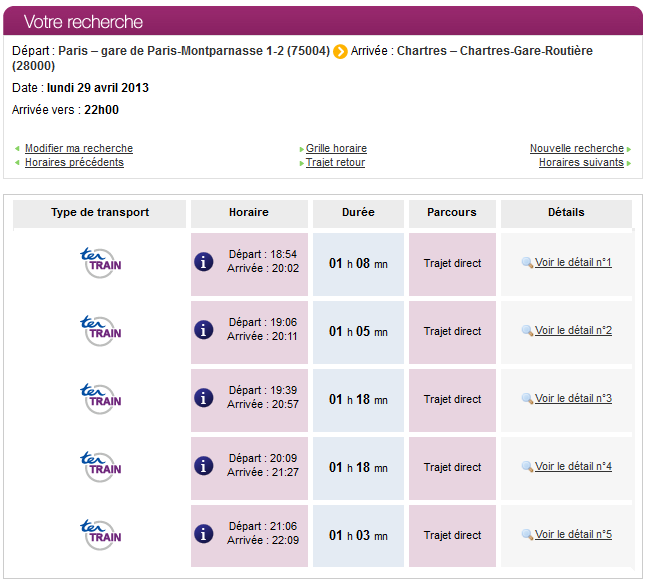Click info icon for 20:09 departure
The image size is (650, 584).
point(204,466)
